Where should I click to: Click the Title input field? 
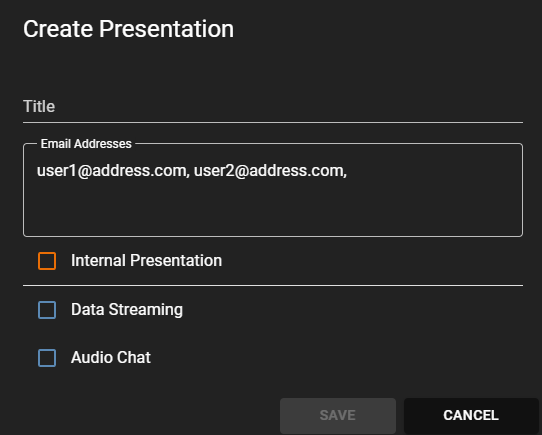(x=273, y=107)
